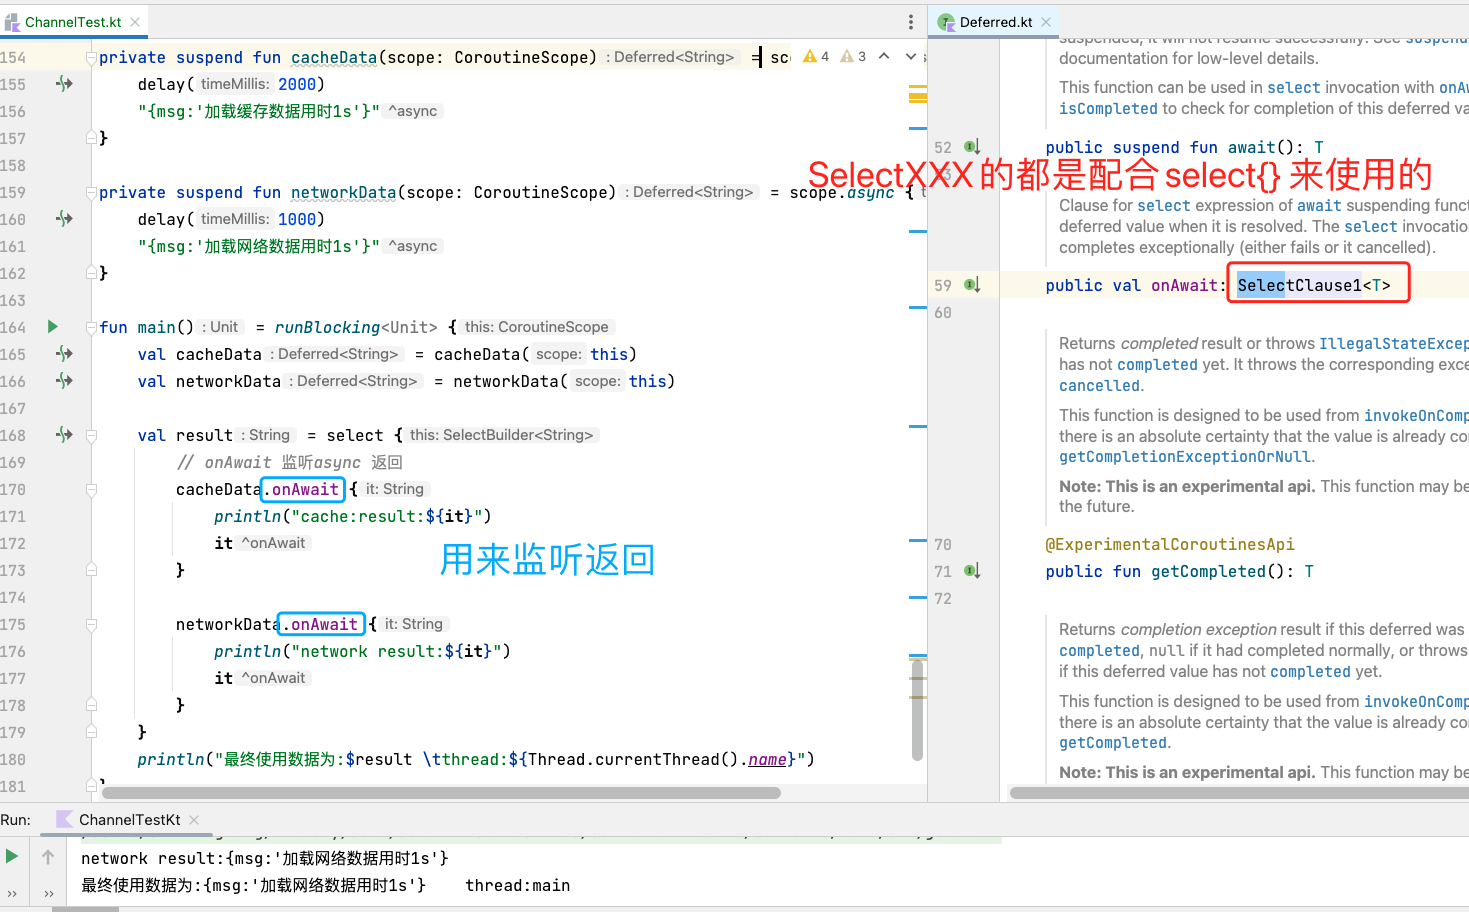Collapse fold end marker on line 157
1469x912 pixels.
point(91,137)
